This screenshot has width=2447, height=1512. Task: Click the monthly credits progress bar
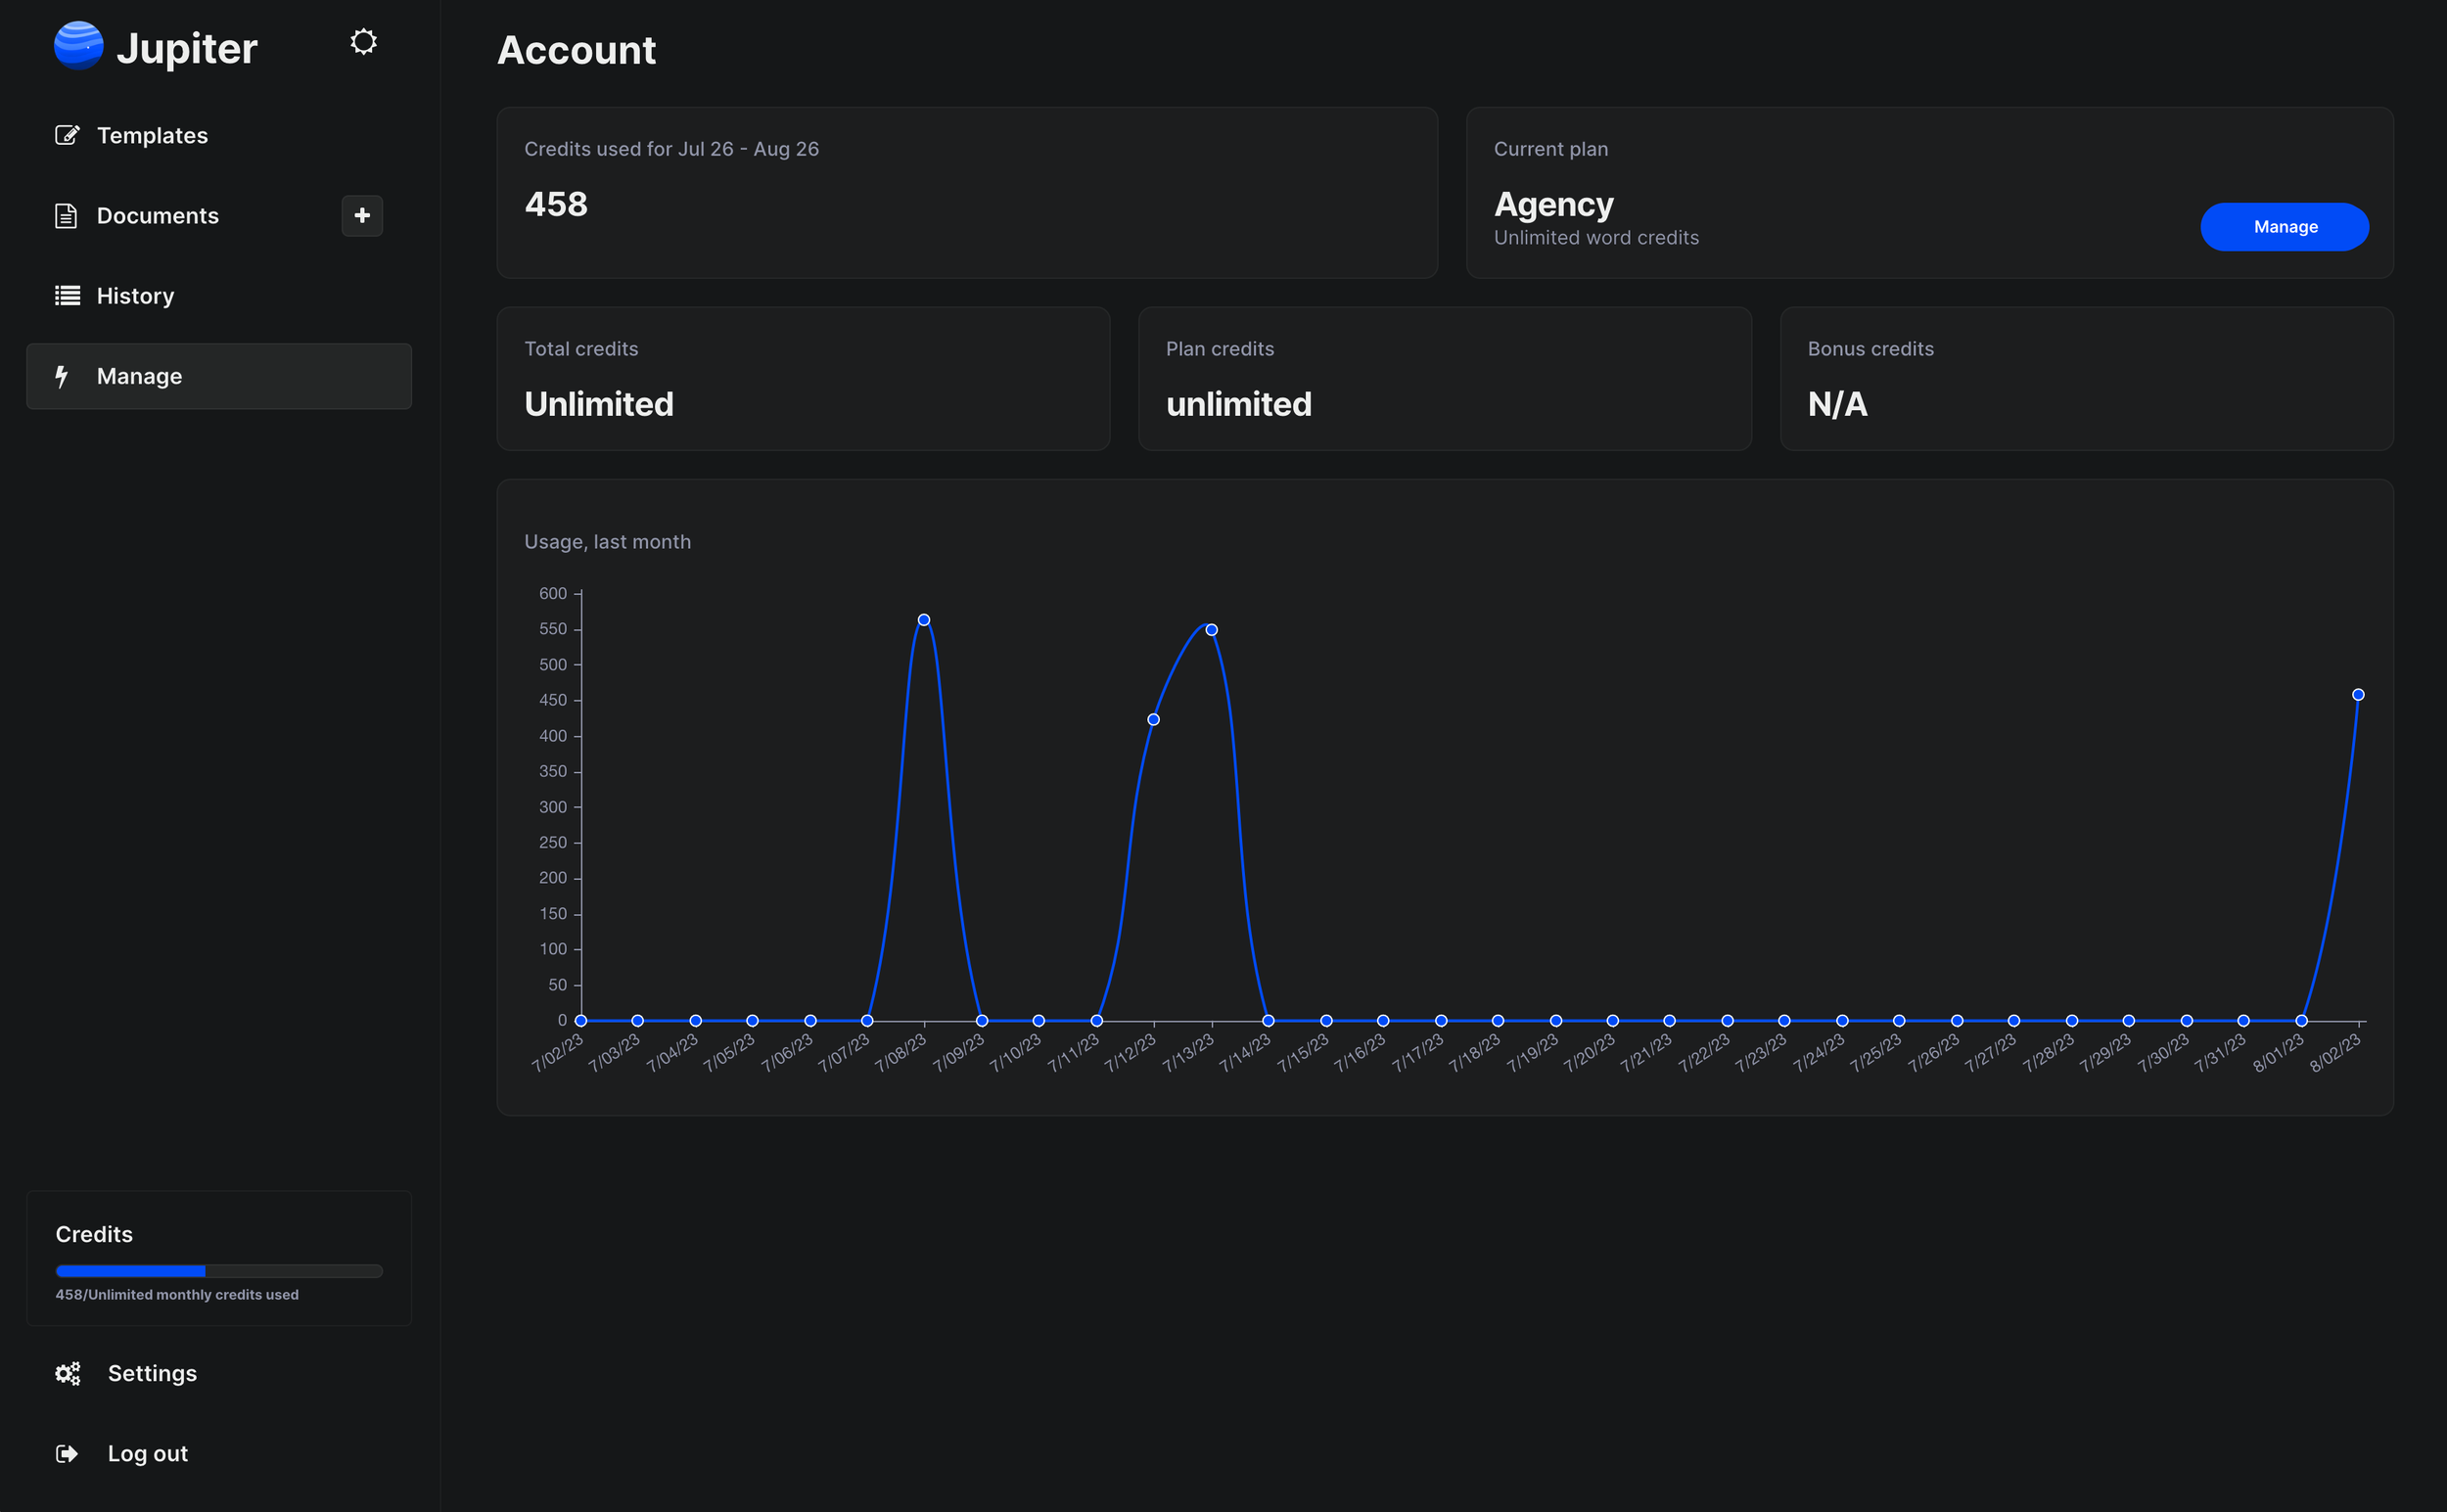(x=219, y=1271)
